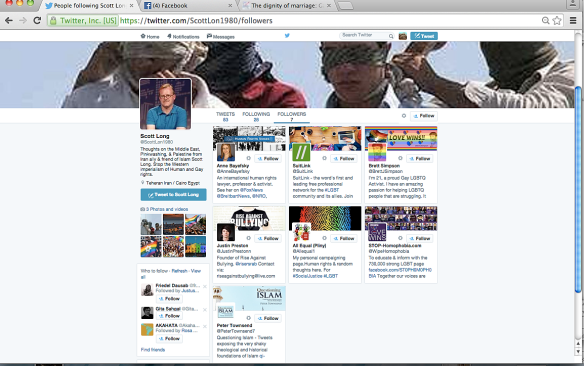Click the browser address bar URL
Viewport: 584px width, 366px height.
point(196,20)
